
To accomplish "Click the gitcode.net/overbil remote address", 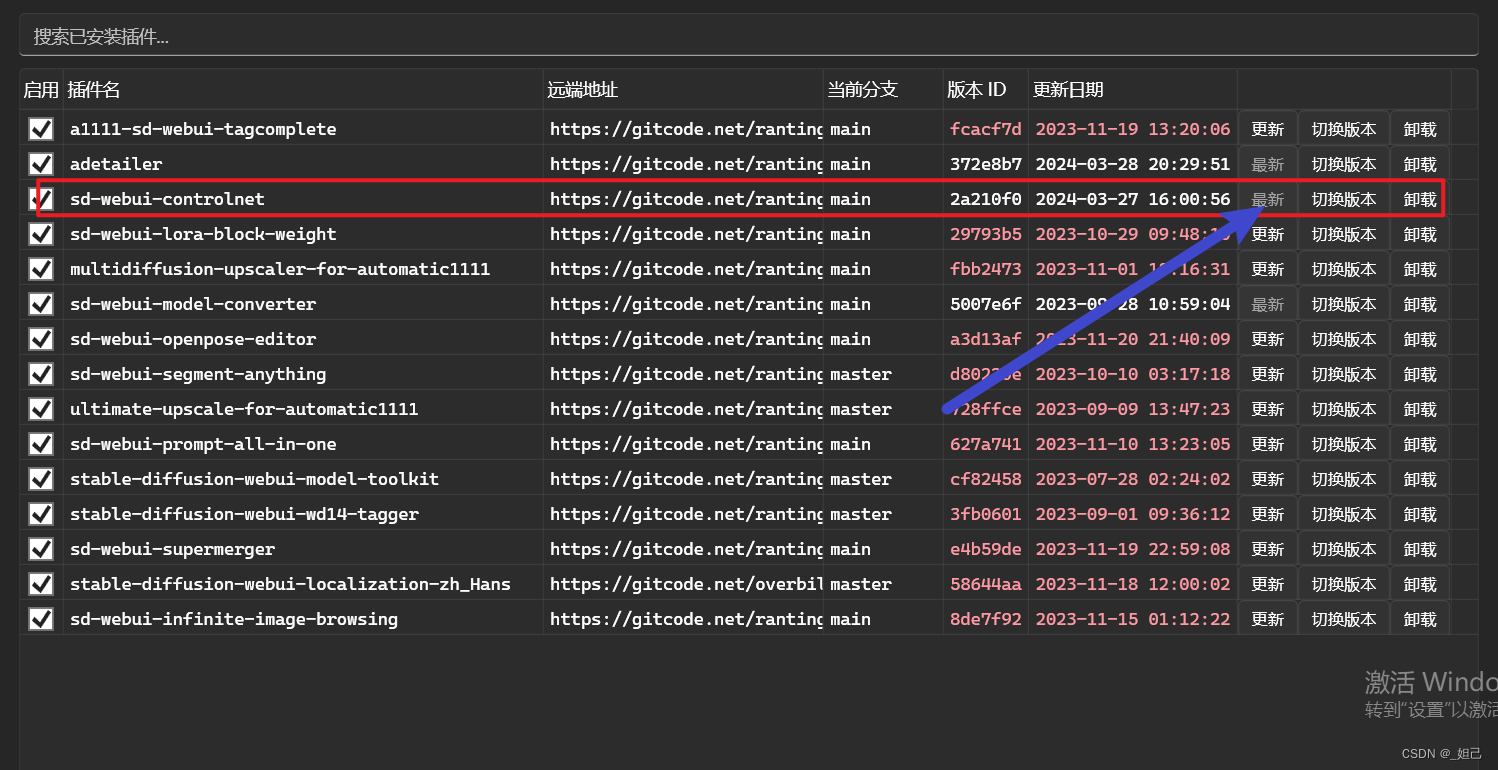I will [x=686, y=584].
